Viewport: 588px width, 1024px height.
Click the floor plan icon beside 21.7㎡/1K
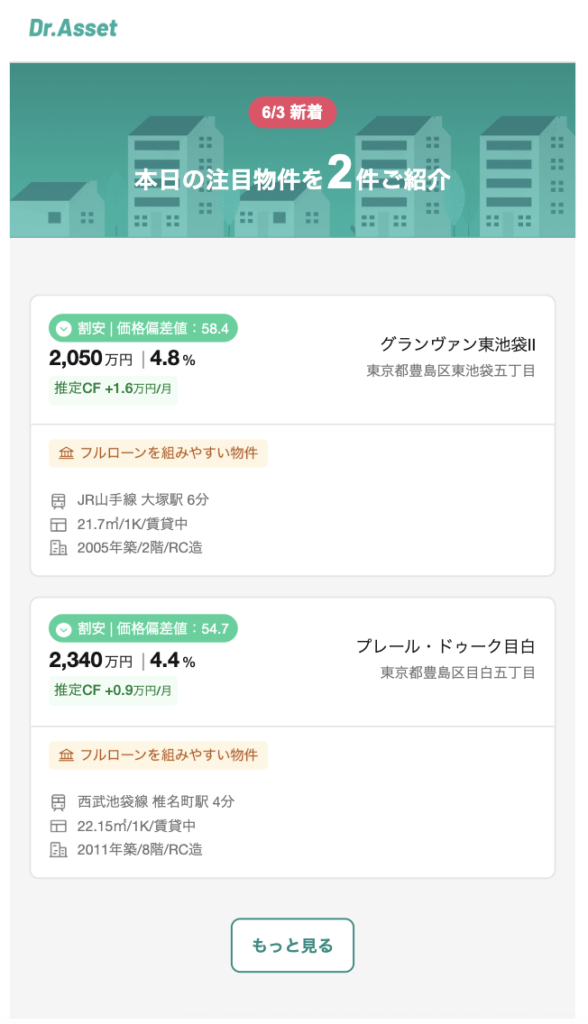click(58, 524)
